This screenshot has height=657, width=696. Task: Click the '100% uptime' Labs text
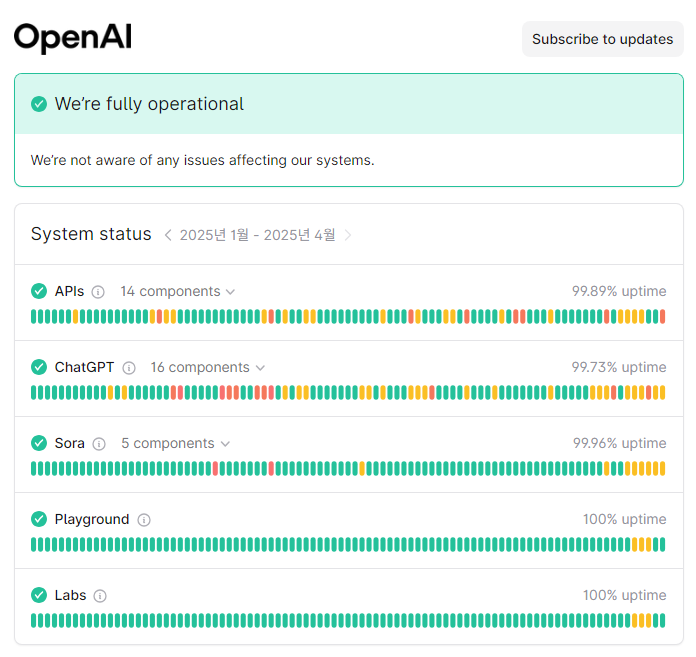click(x=625, y=595)
